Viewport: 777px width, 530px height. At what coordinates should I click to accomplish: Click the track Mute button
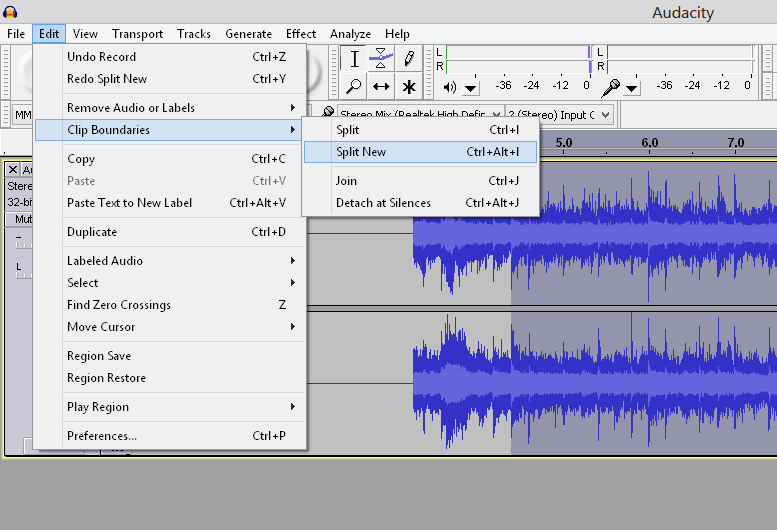pos(19,219)
